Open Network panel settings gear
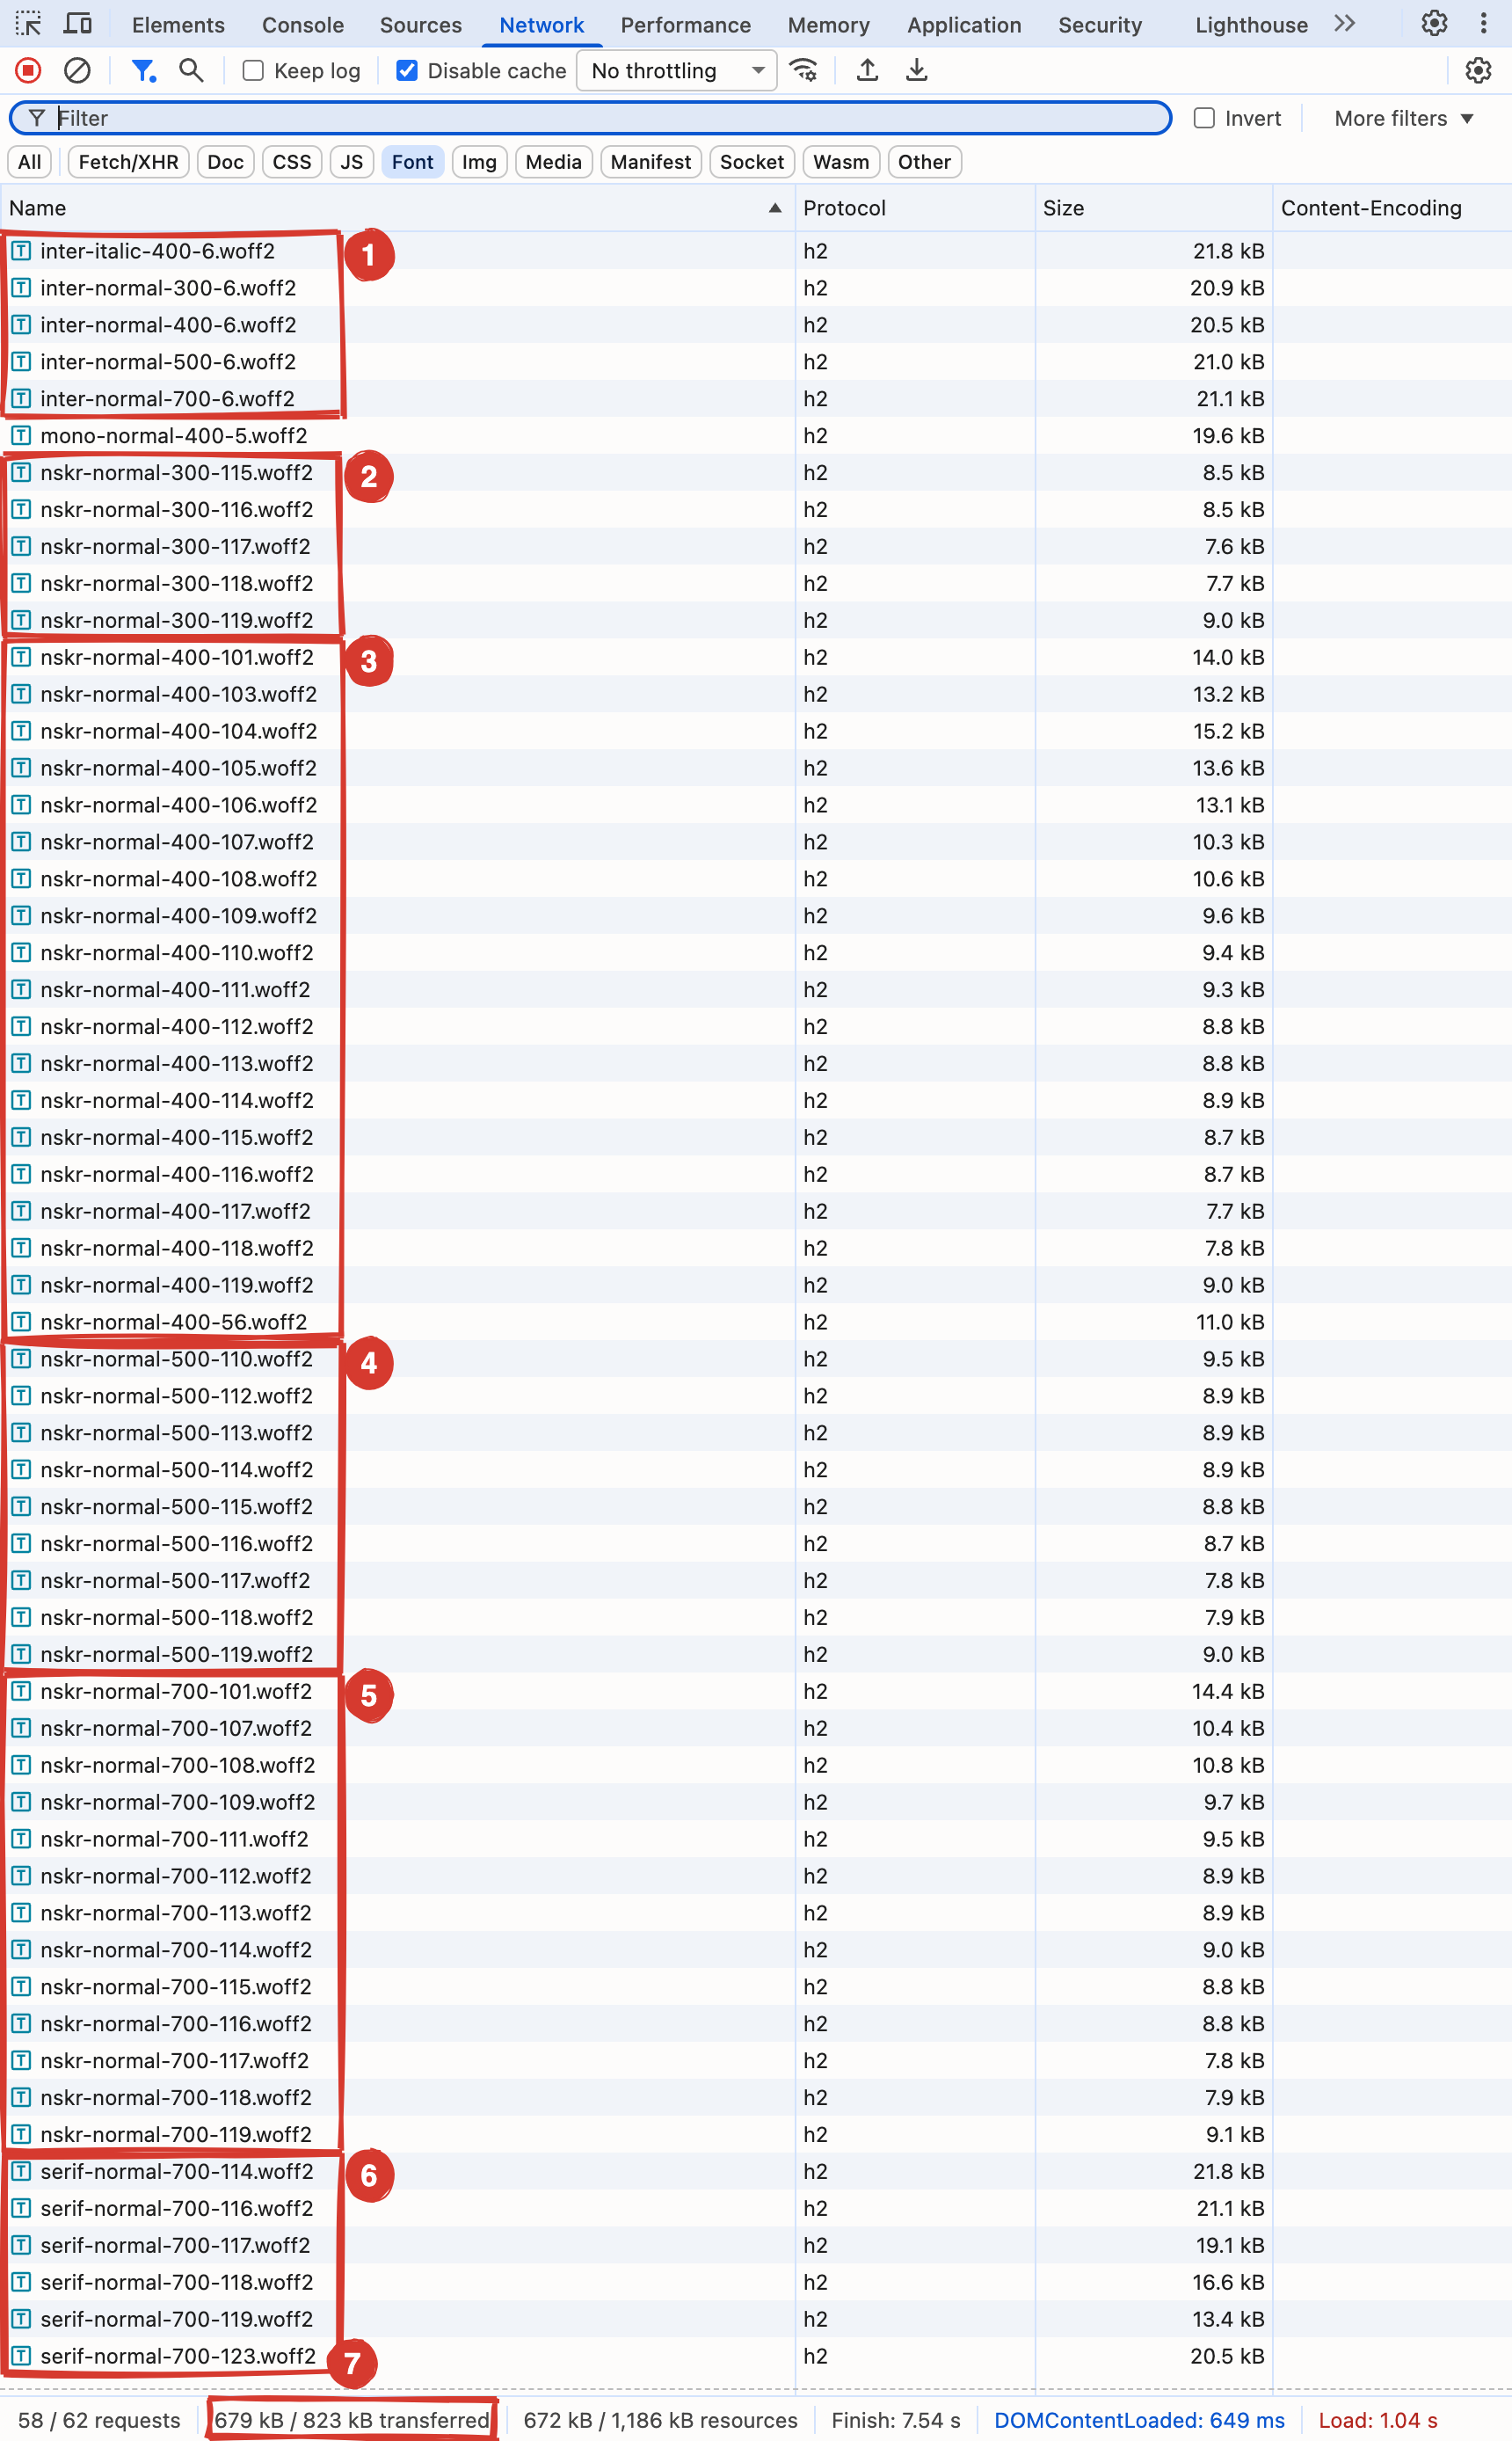Screen dimensions: 1512x2441 1478,70
